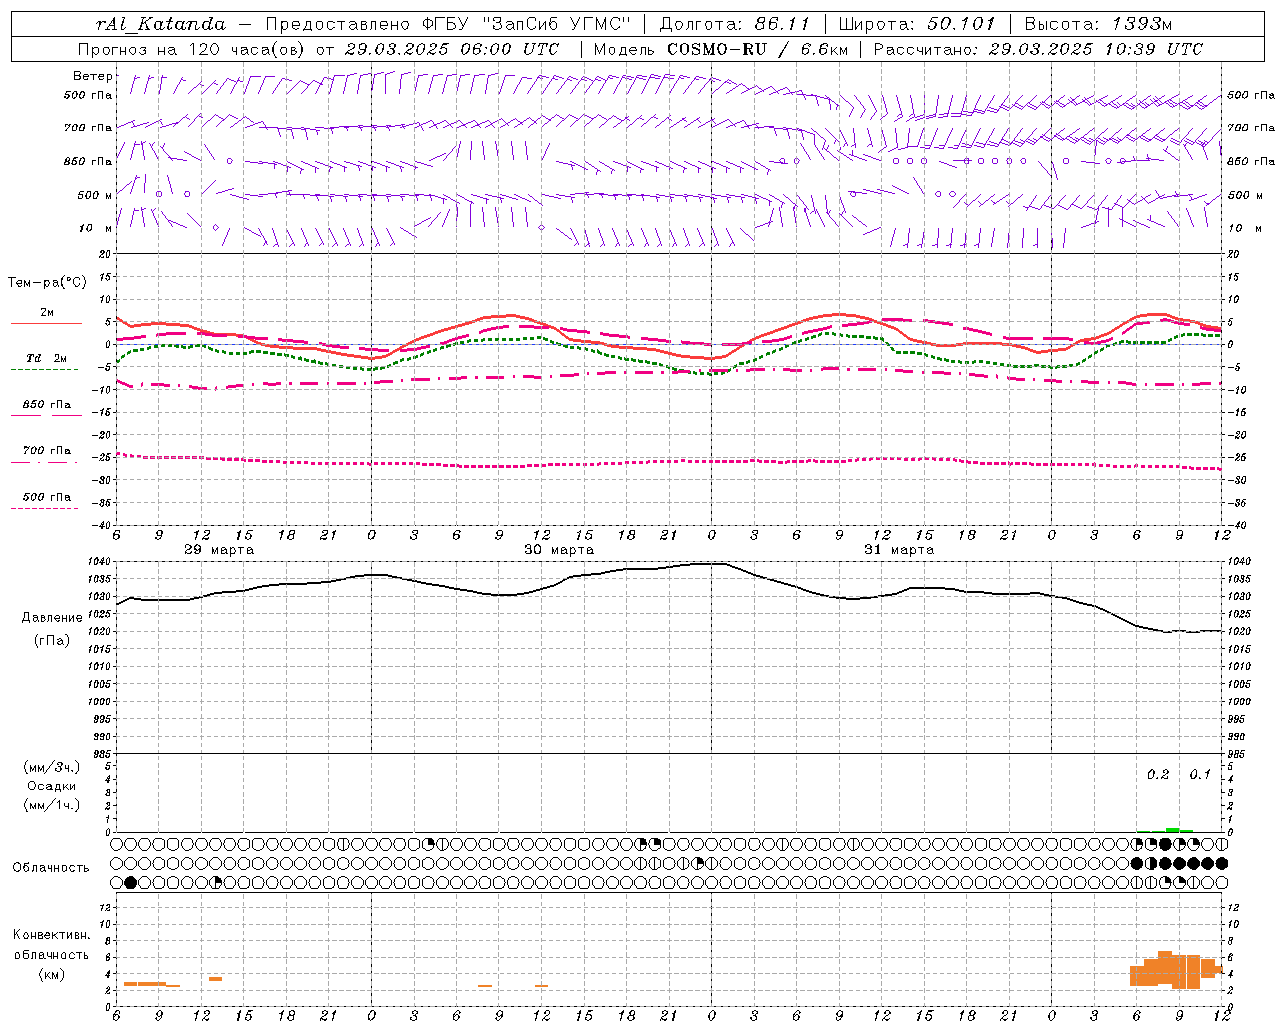
Task: Click the '31 марта' date label
Action: [899, 549]
